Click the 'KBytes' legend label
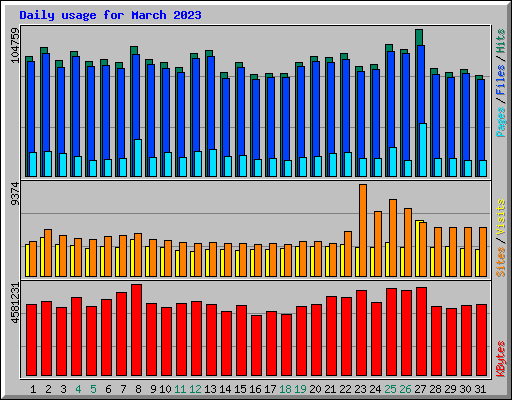The height and width of the screenshot is (400, 512). click(500, 359)
